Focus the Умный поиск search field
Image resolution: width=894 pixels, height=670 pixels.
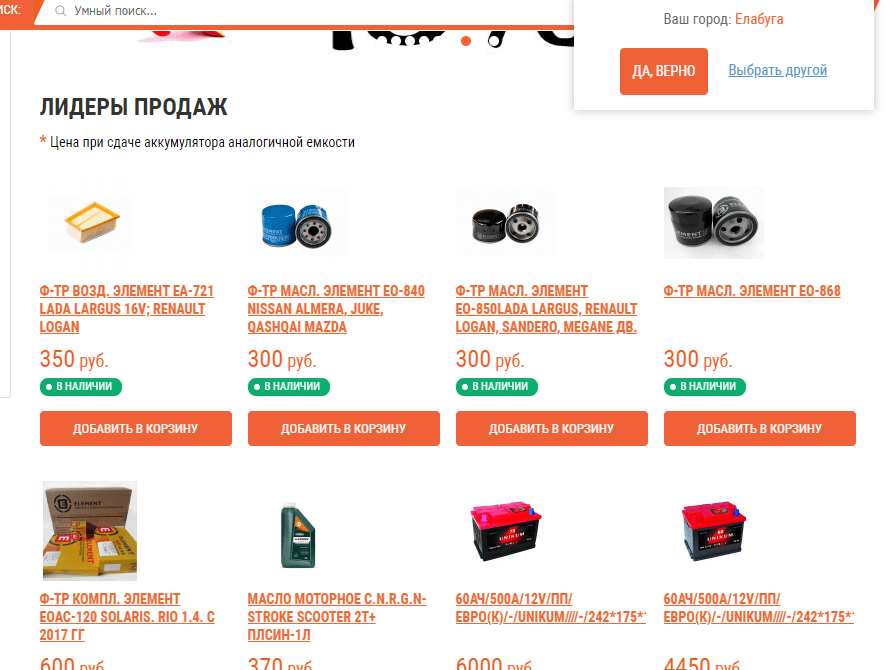pyautogui.click(x=308, y=11)
